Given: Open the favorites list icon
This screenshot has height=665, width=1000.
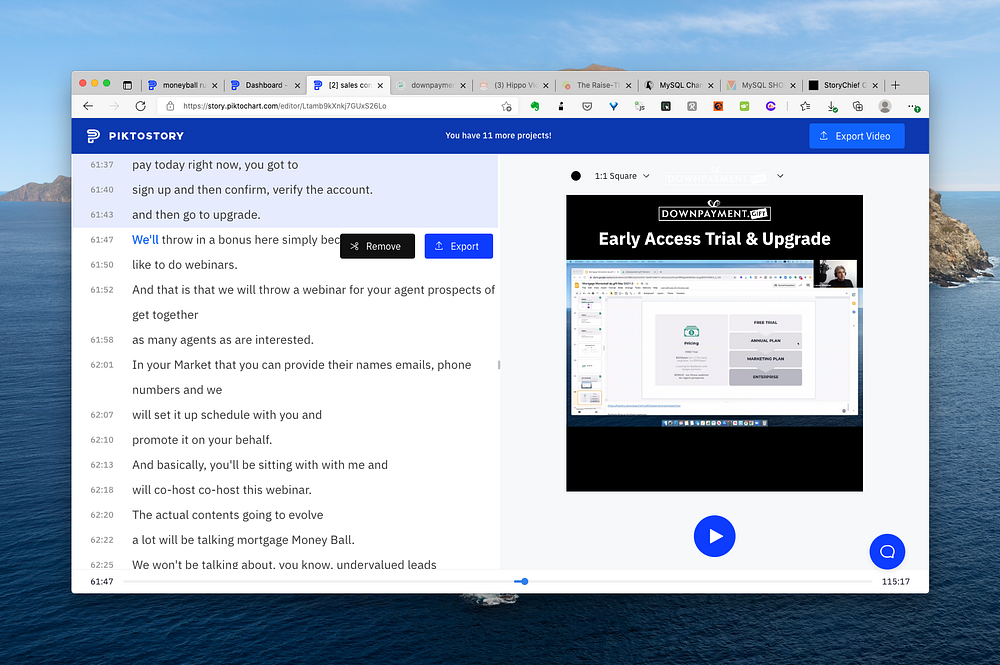Looking at the screenshot, I should (805, 106).
